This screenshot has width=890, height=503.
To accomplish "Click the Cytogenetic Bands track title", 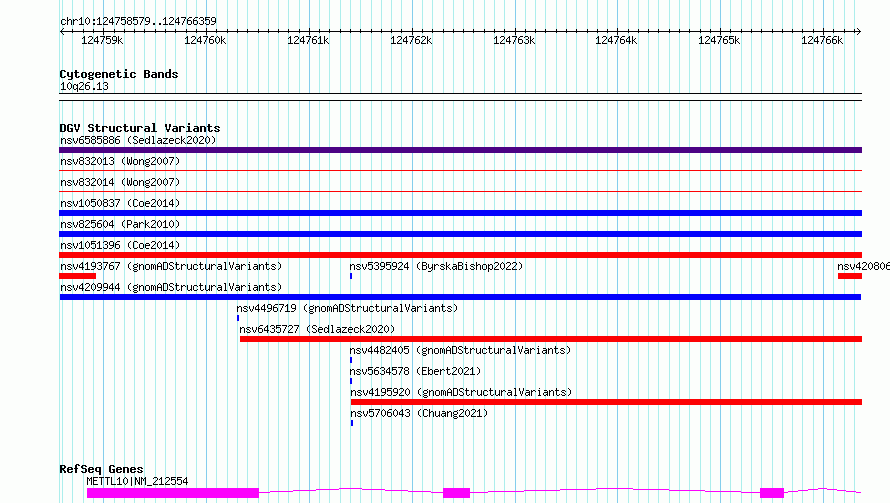I will coord(119,74).
